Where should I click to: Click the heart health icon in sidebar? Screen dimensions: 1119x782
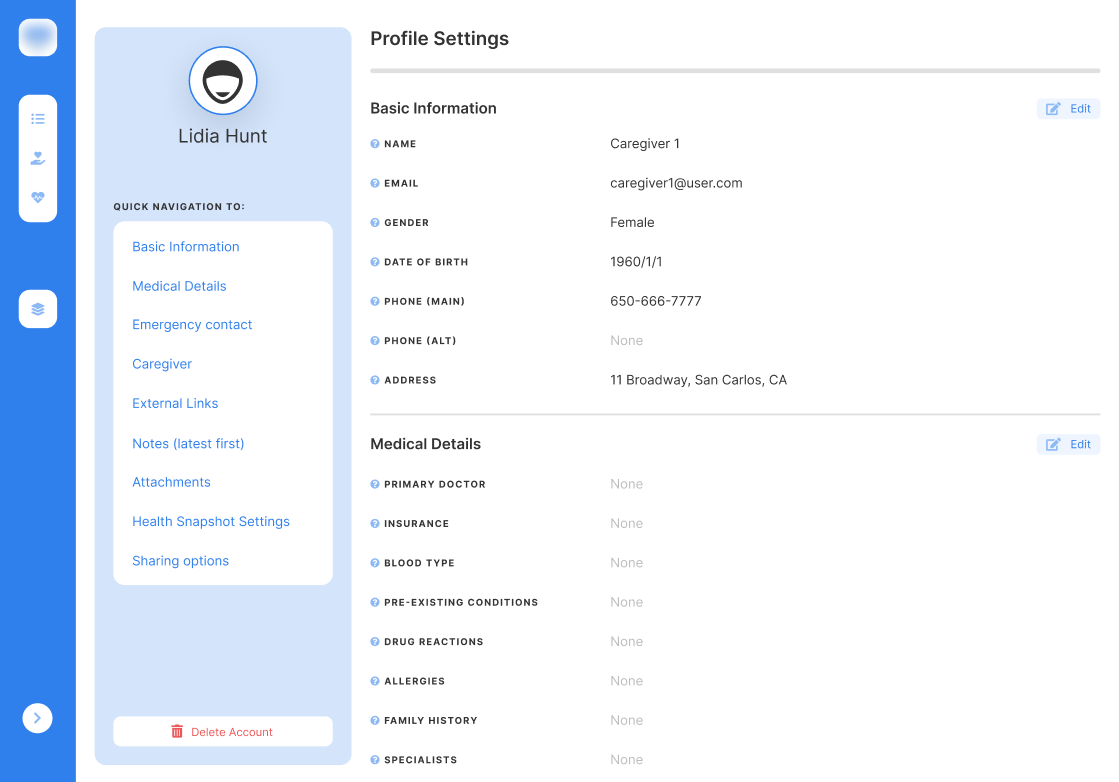coord(38,198)
